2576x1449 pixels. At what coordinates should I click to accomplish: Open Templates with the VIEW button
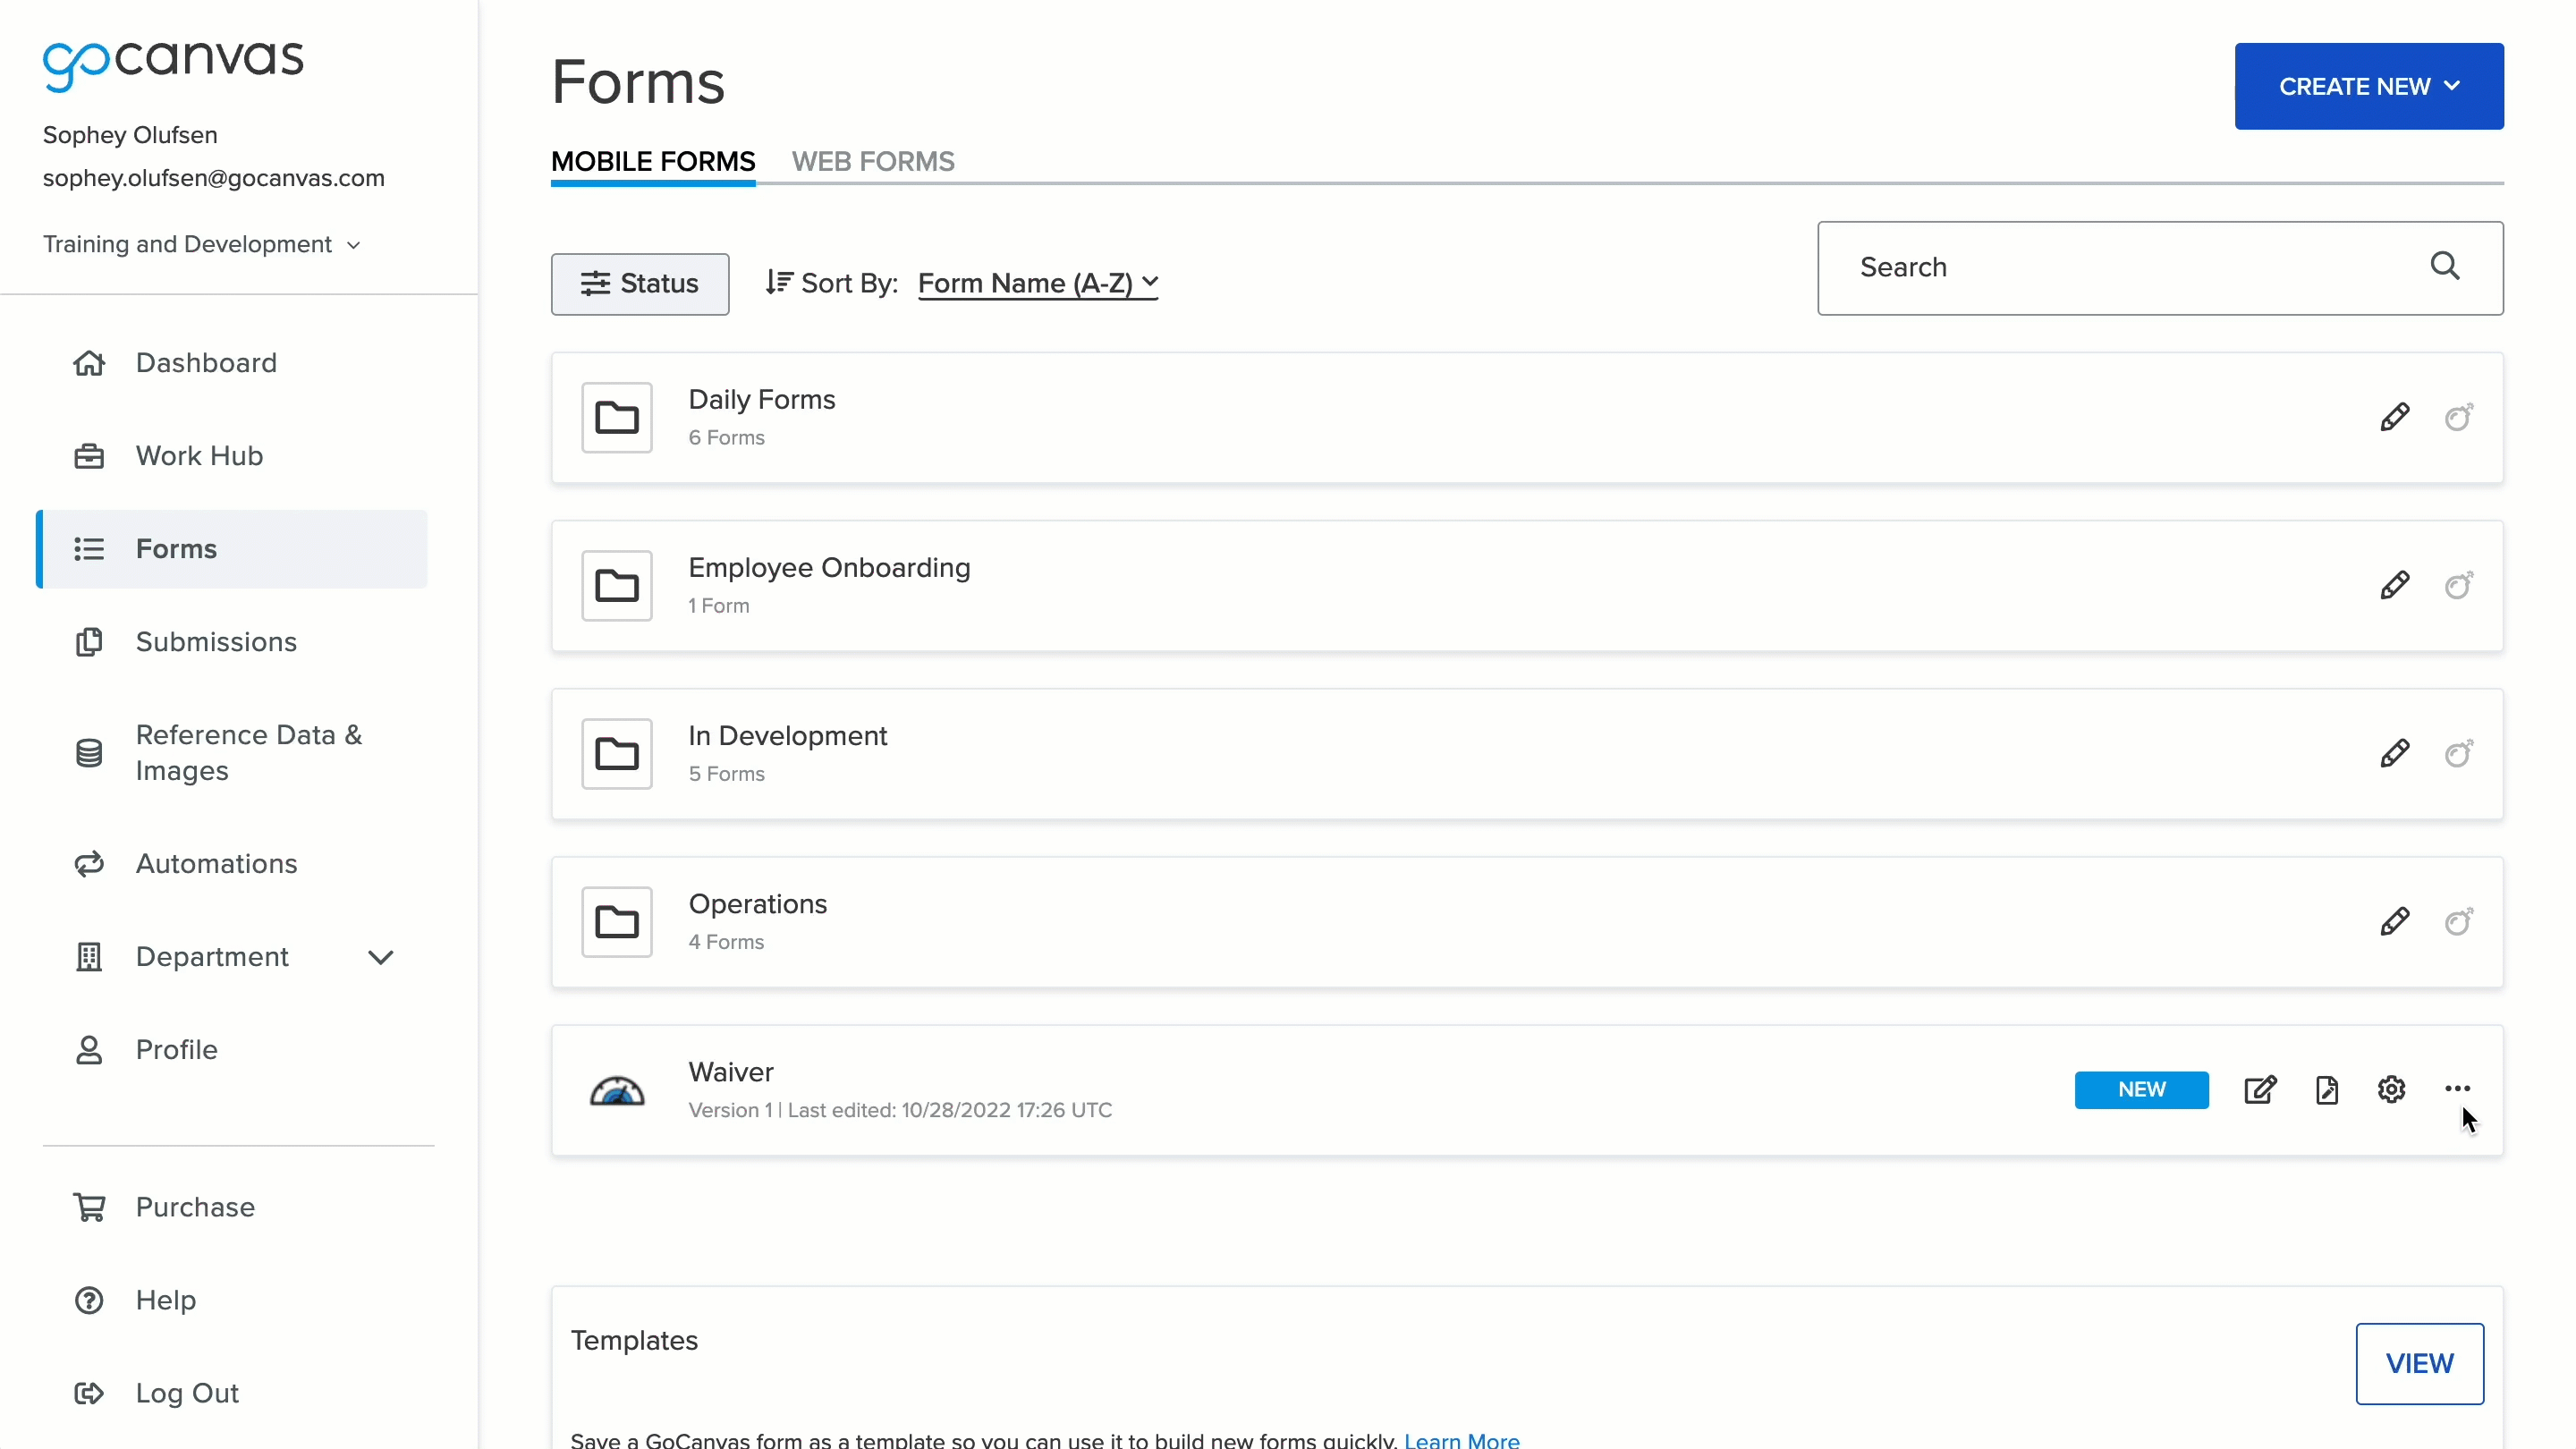[2419, 1363]
